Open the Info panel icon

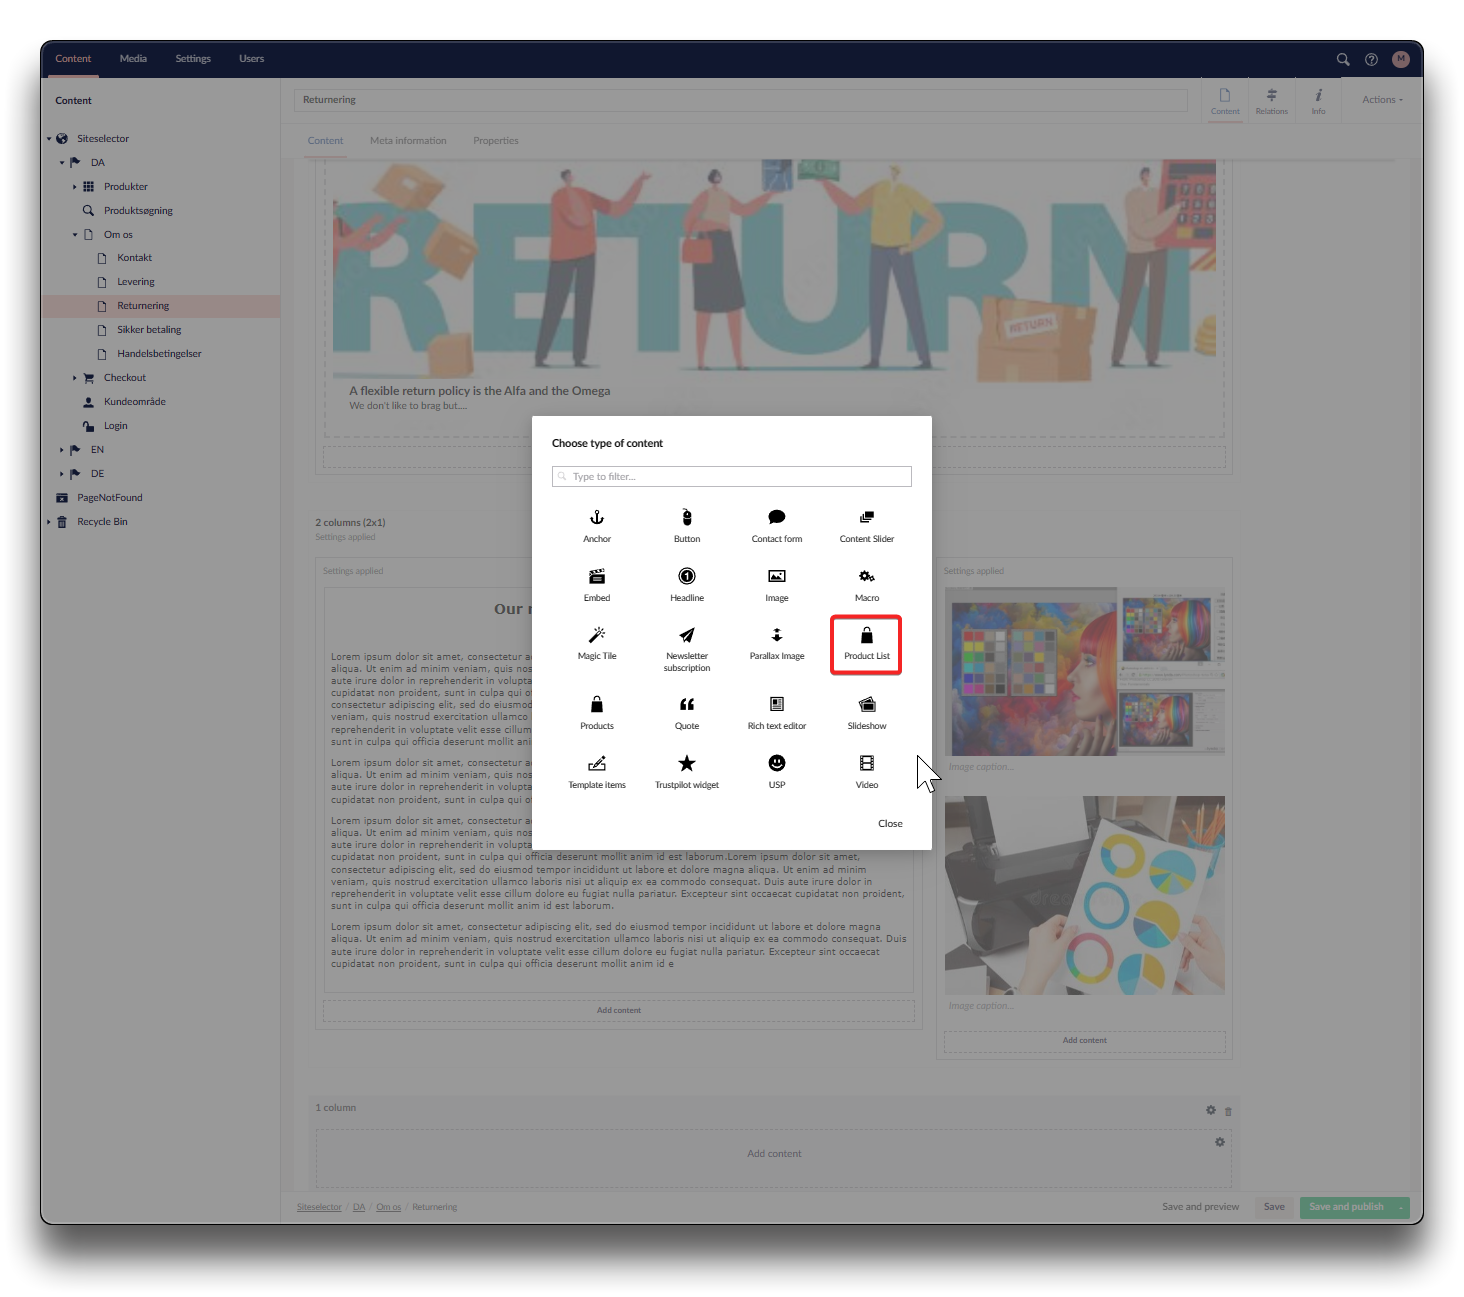pos(1319,101)
